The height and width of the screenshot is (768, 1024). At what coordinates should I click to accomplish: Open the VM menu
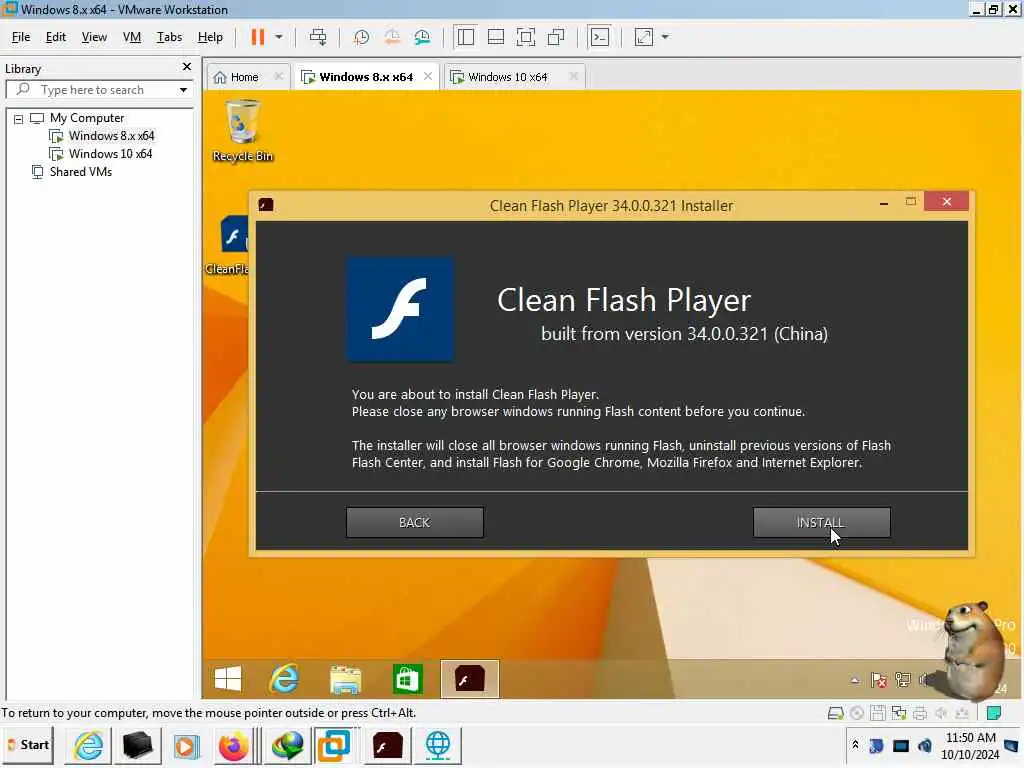tap(132, 37)
